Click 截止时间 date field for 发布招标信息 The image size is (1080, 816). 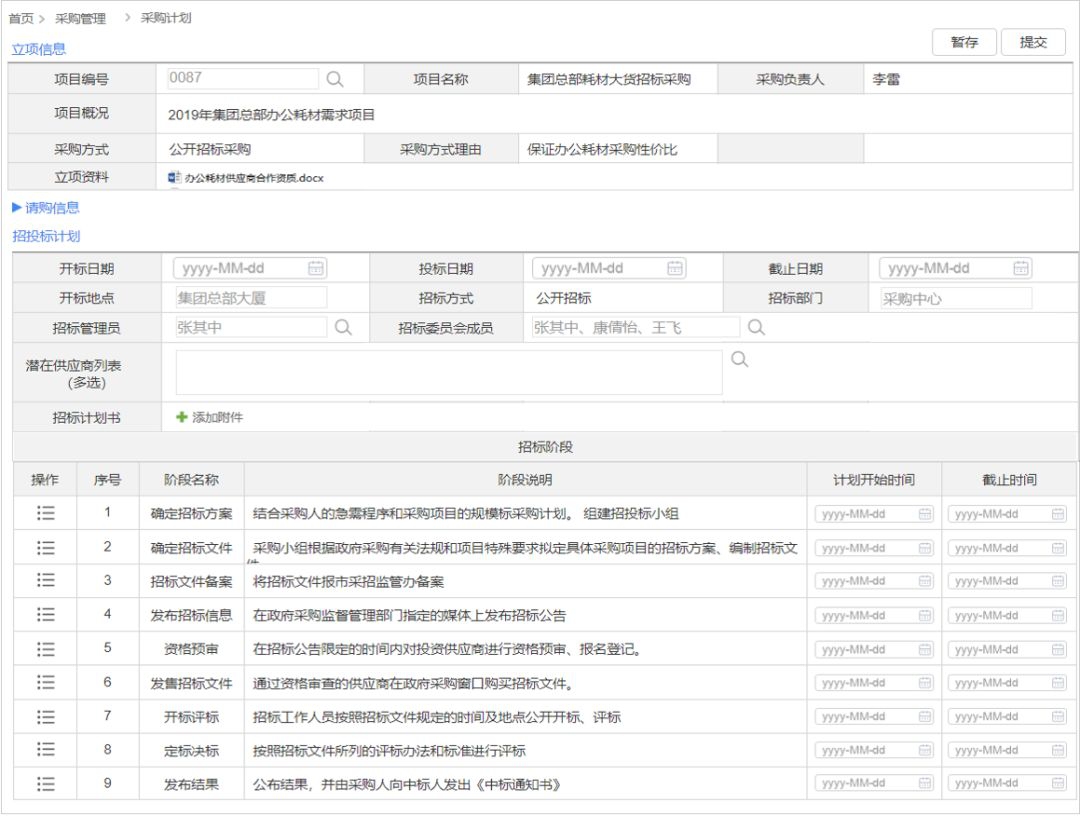(x=1007, y=616)
